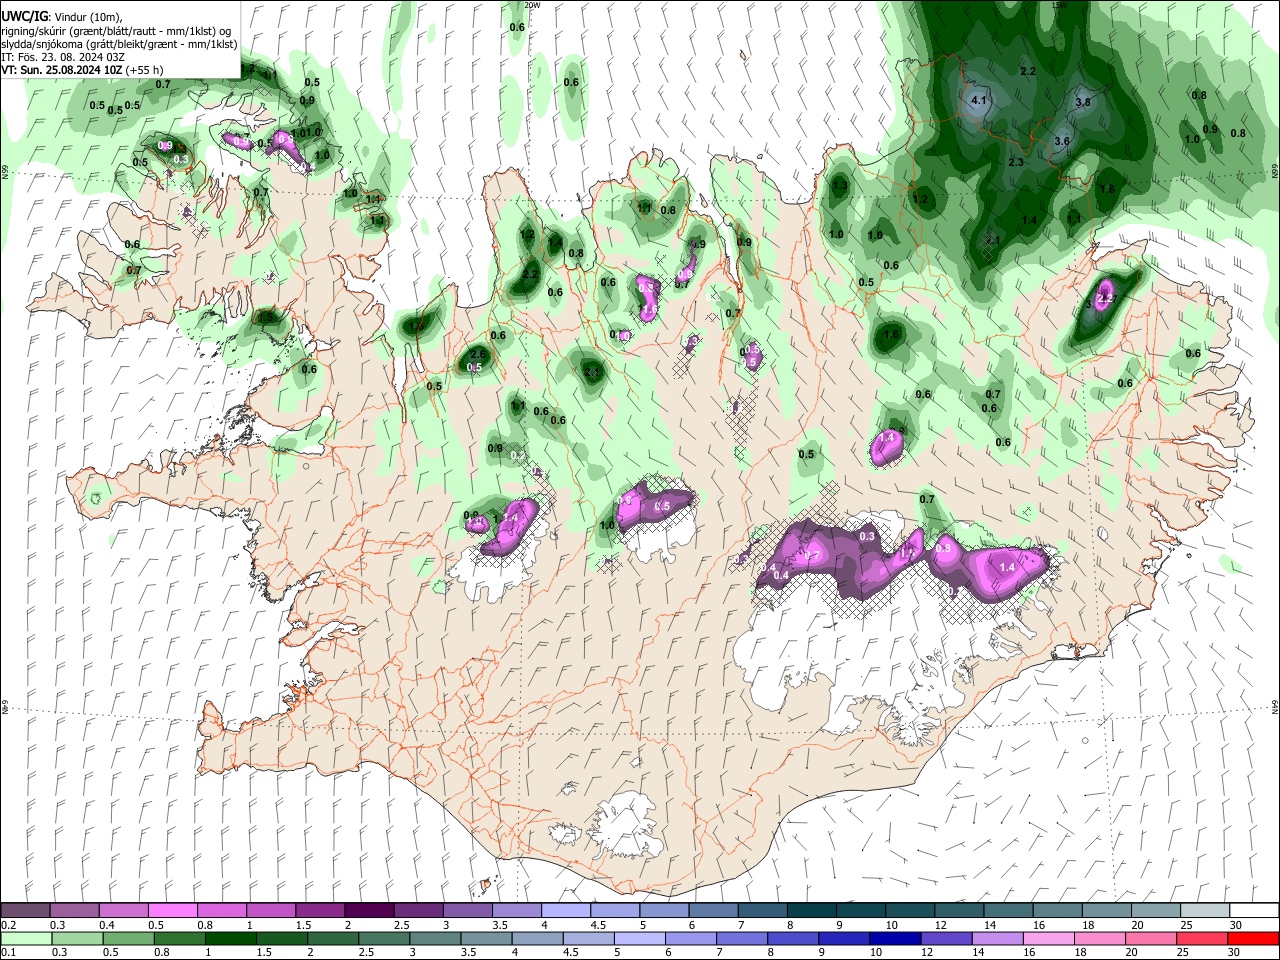Click the 0.2 swatch in the upper legend row
Image resolution: width=1280 pixels, height=960 pixels.
point(26,911)
